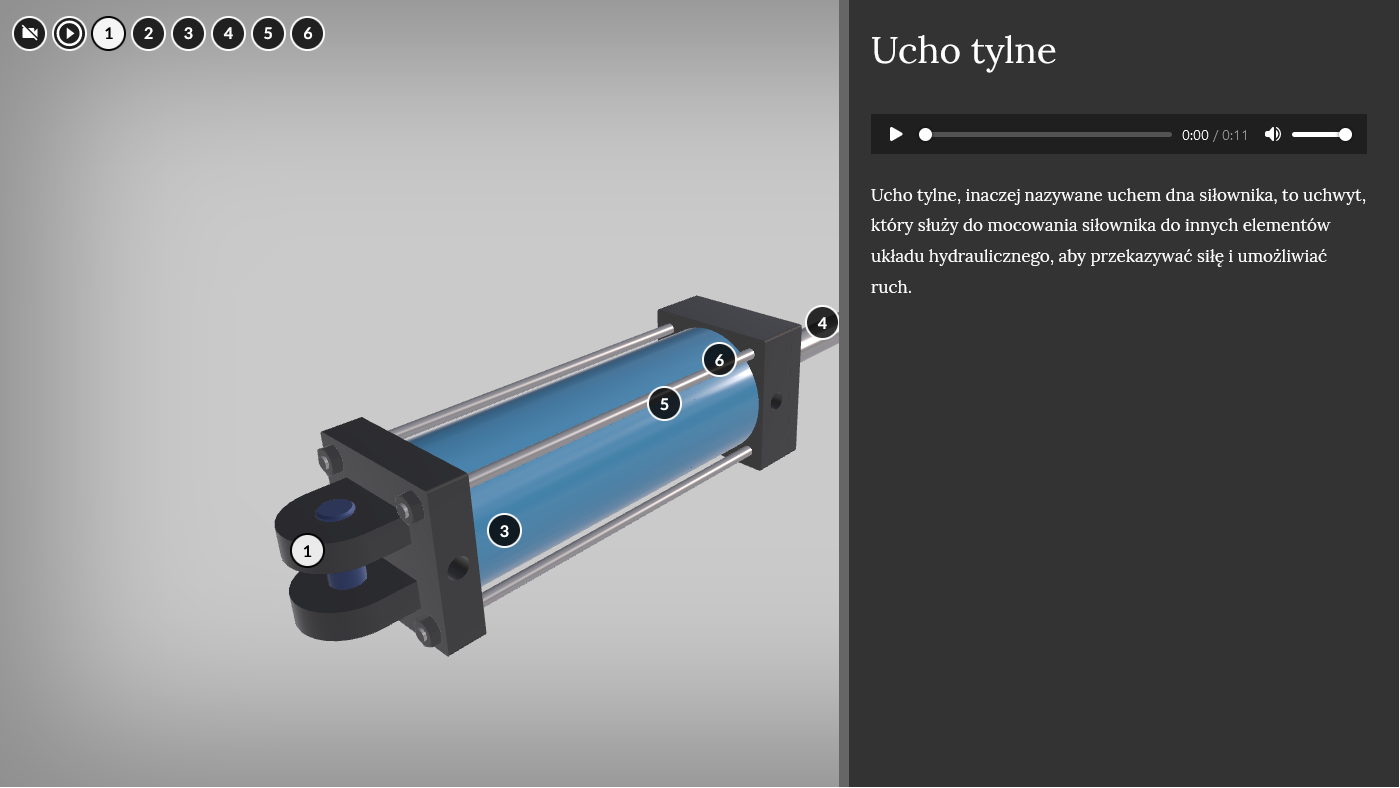The width and height of the screenshot is (1400, 788).
Task: Mute the audio with speaker icon
Action: click(1272, 135)
